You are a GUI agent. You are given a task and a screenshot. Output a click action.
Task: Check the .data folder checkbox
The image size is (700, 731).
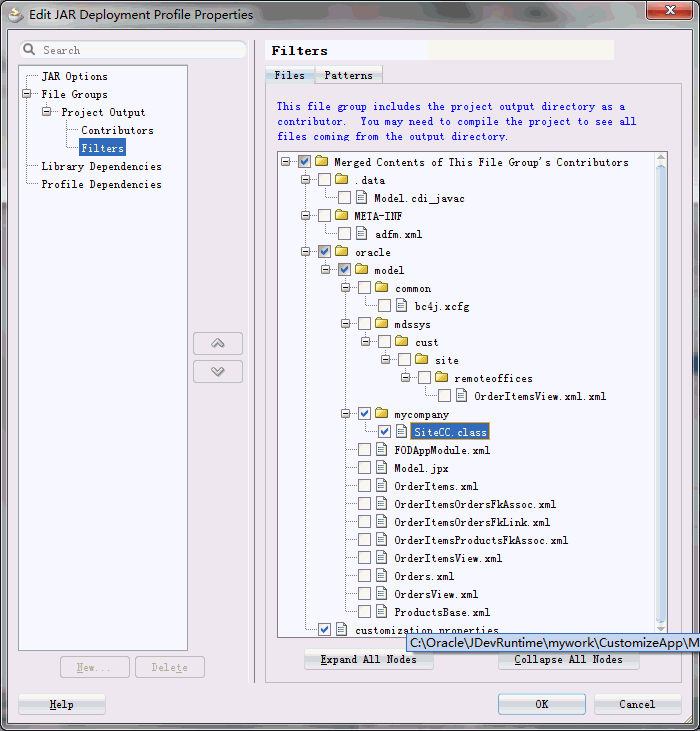(325, 180)
